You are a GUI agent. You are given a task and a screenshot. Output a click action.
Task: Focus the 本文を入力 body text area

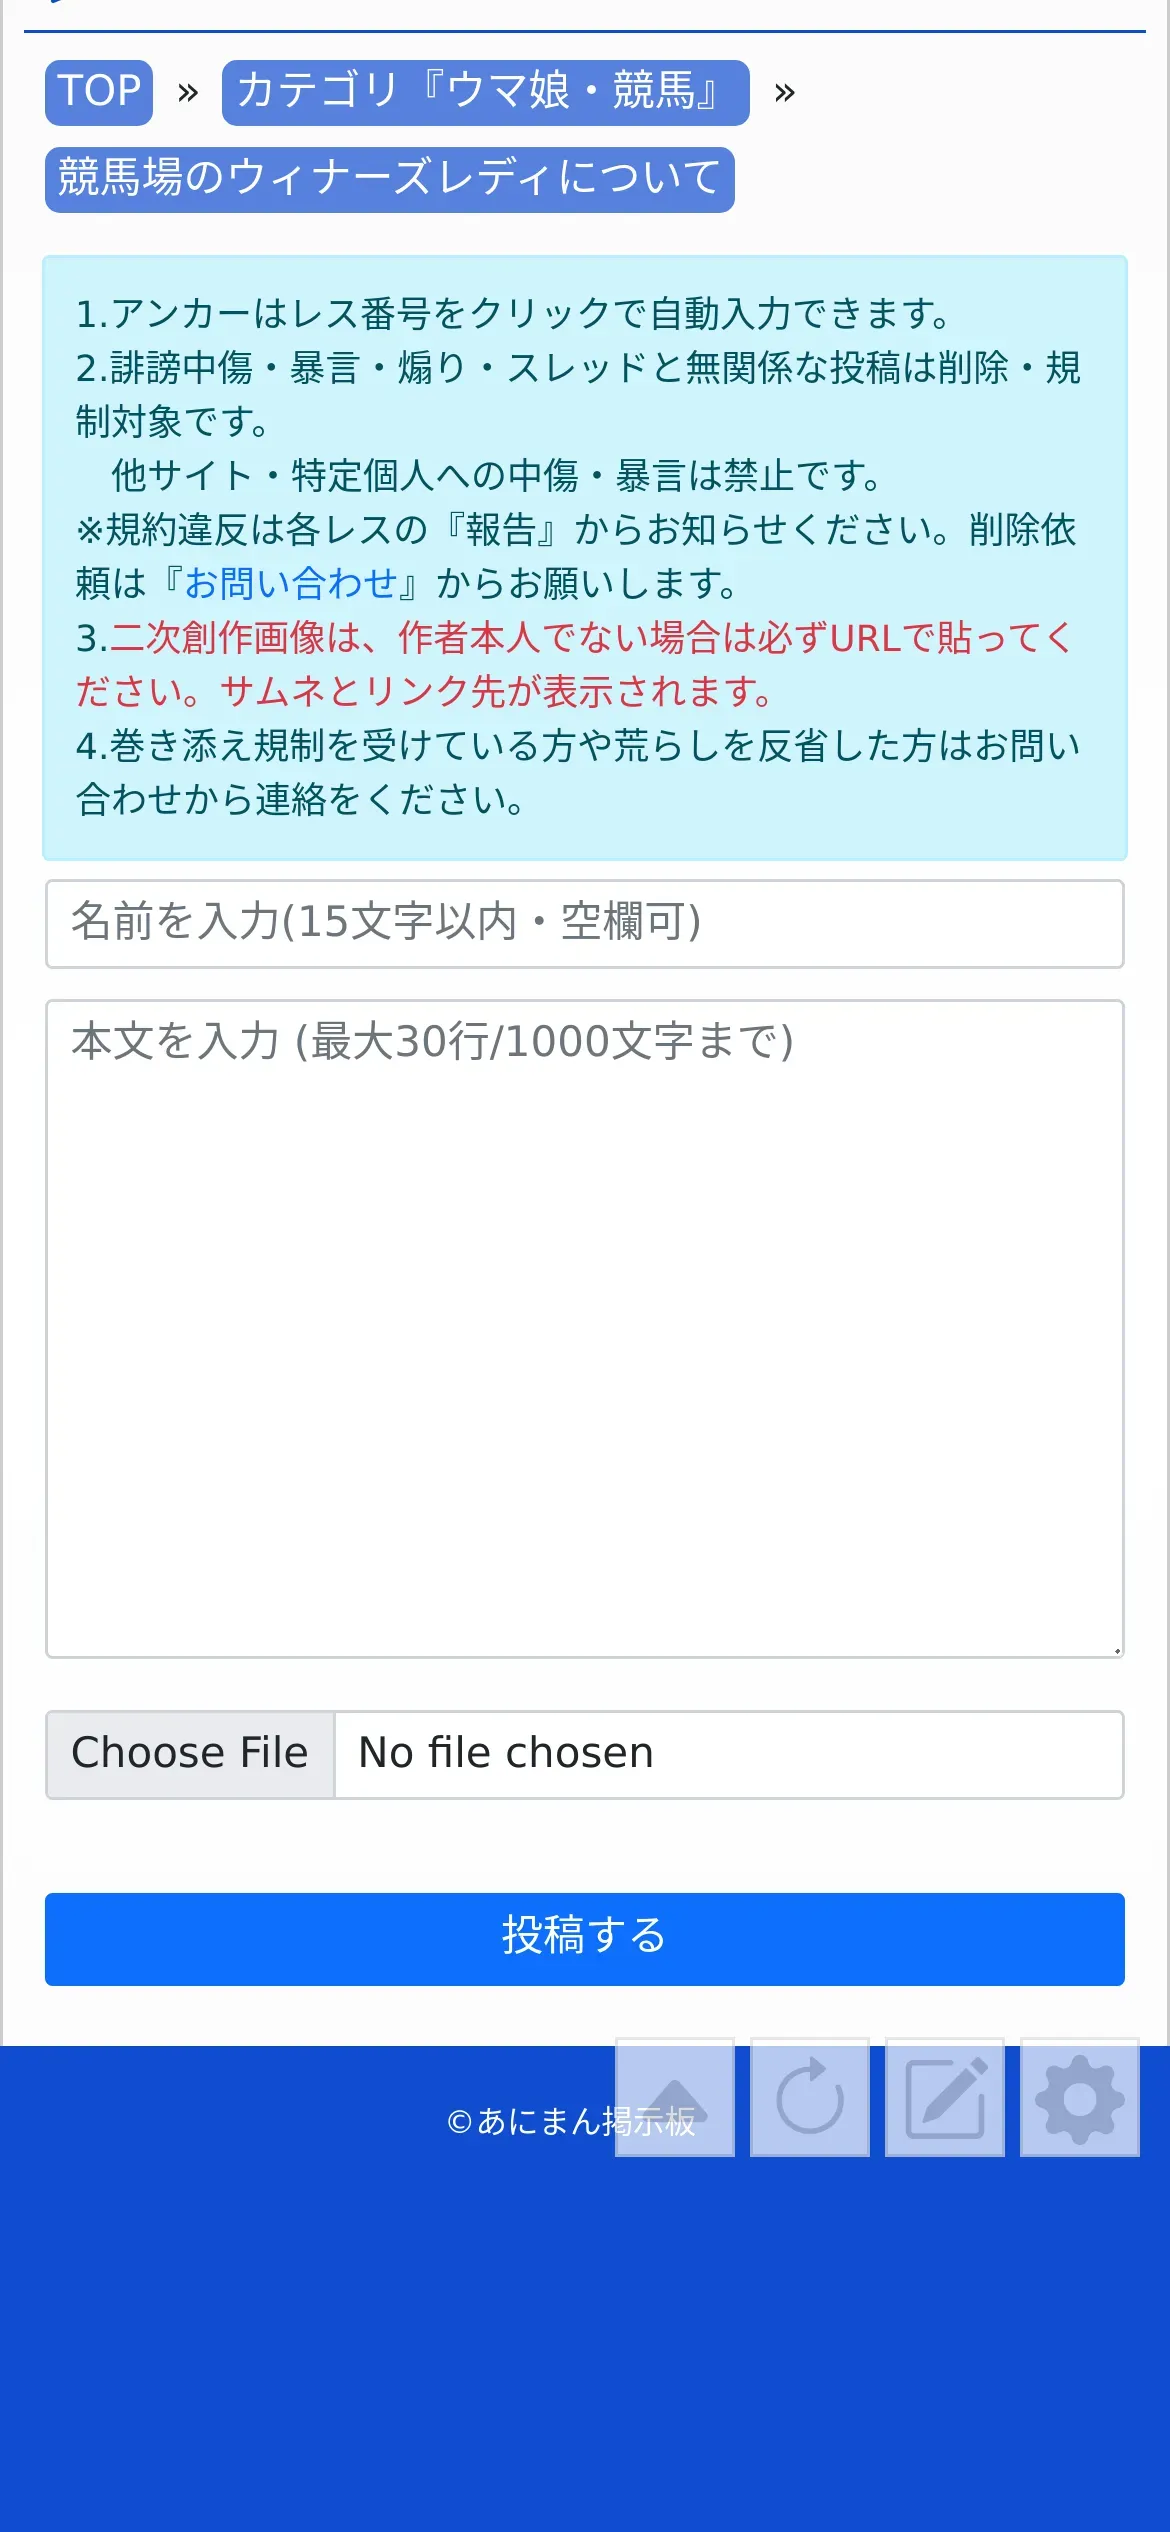[585, 1329]
